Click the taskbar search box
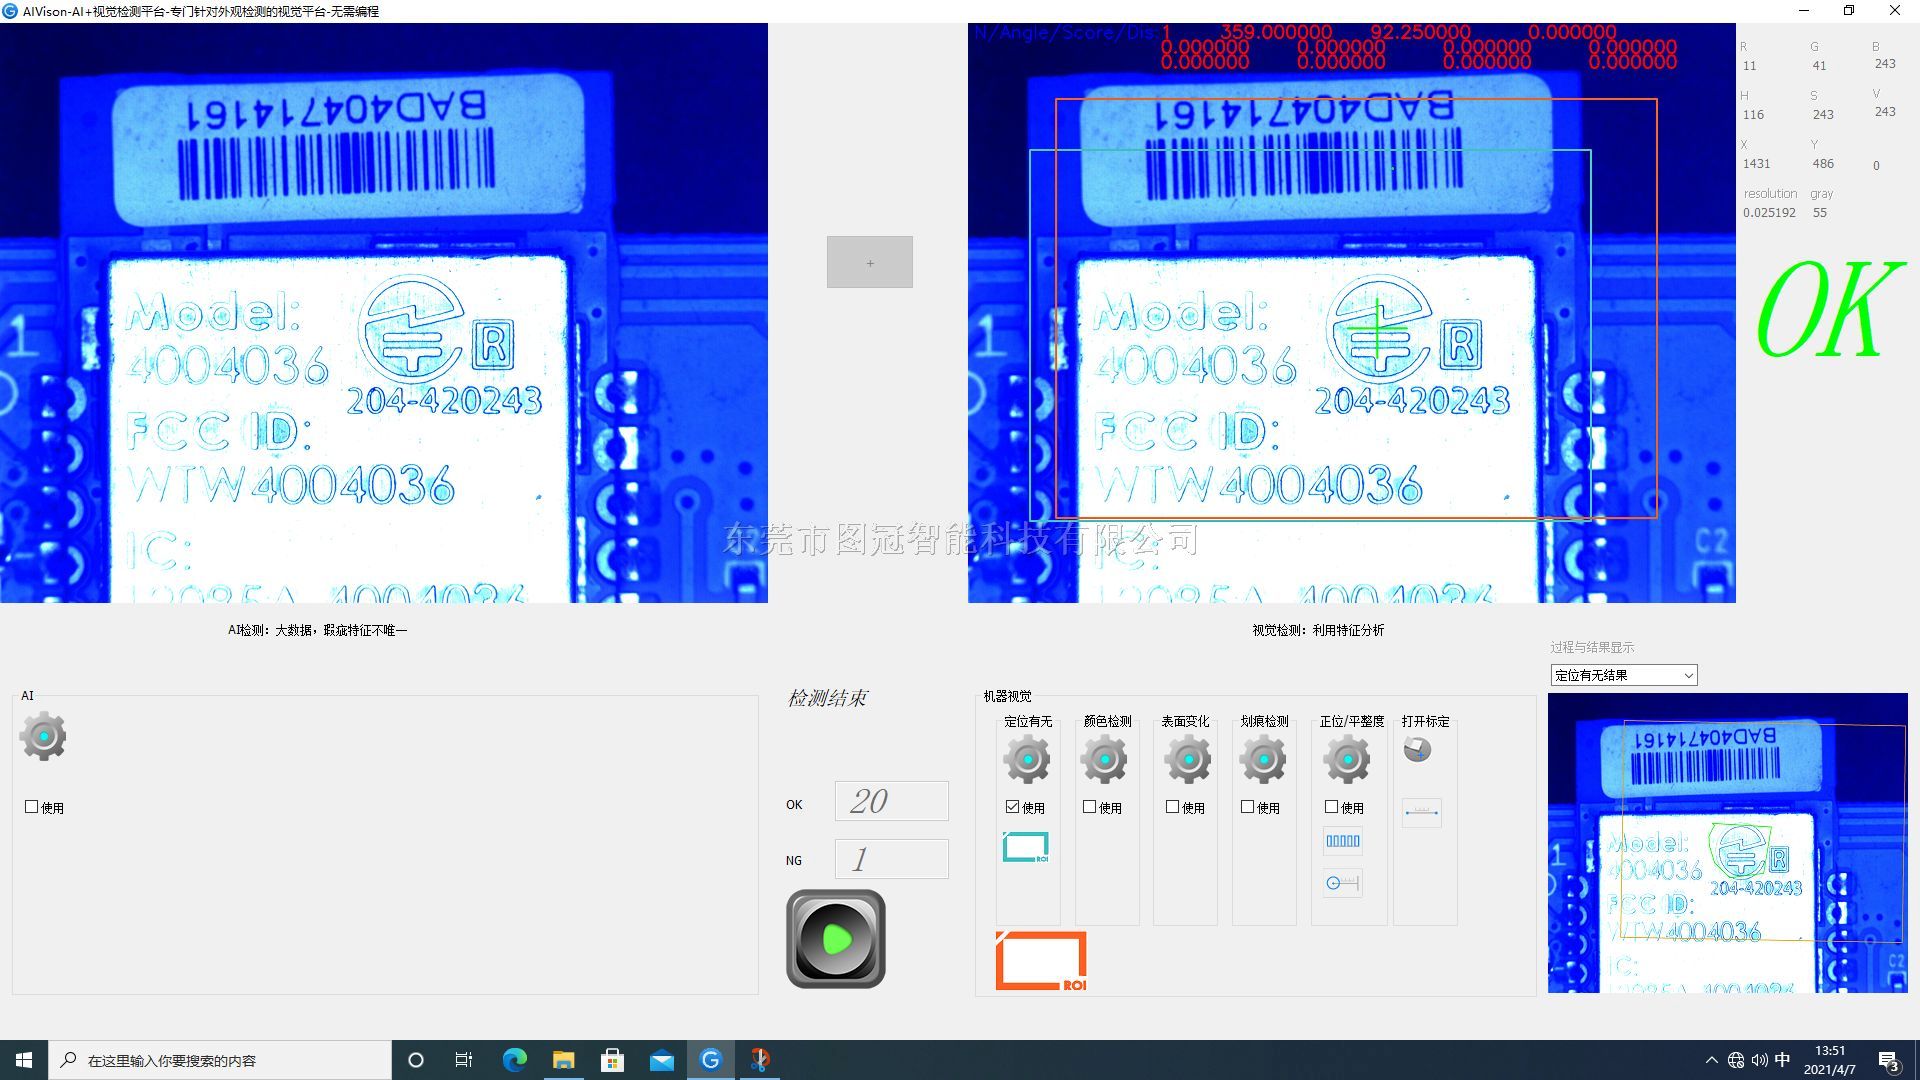The image size is (1920, 1080). [220, 1060]
